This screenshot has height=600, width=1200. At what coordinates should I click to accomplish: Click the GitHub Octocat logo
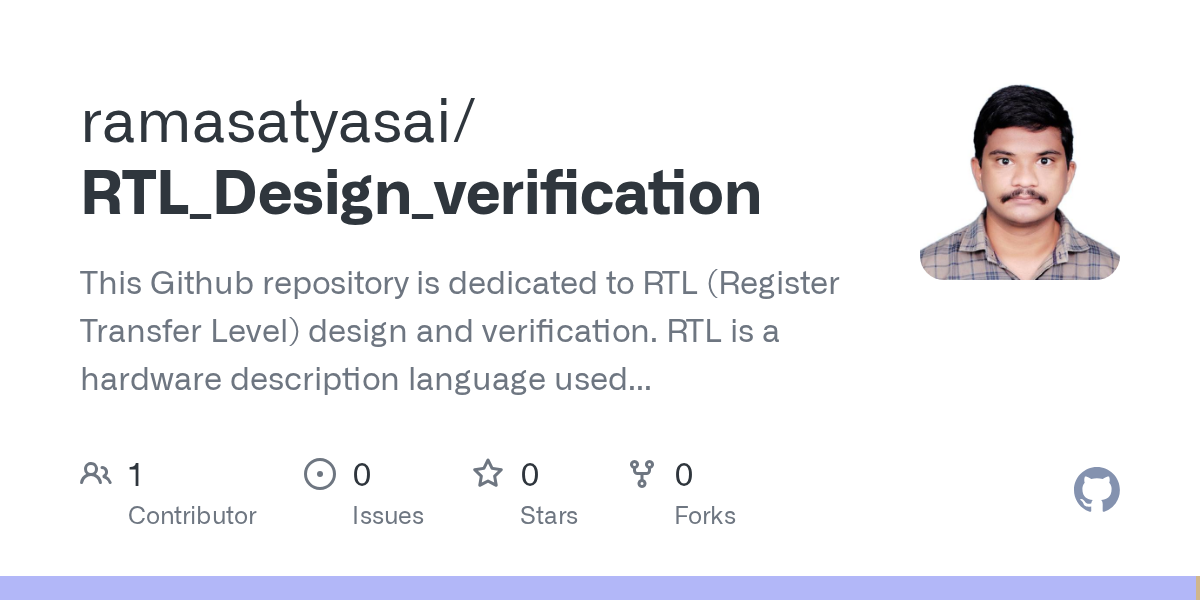click(x=1097, y=490)
